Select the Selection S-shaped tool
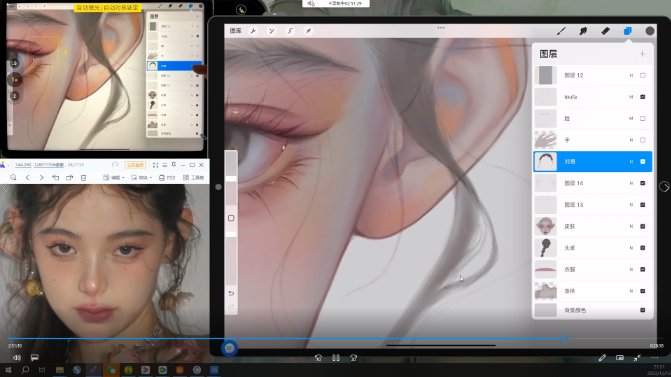Image resolution: width=671 pixels, height=377 pixels. [290, 31]
